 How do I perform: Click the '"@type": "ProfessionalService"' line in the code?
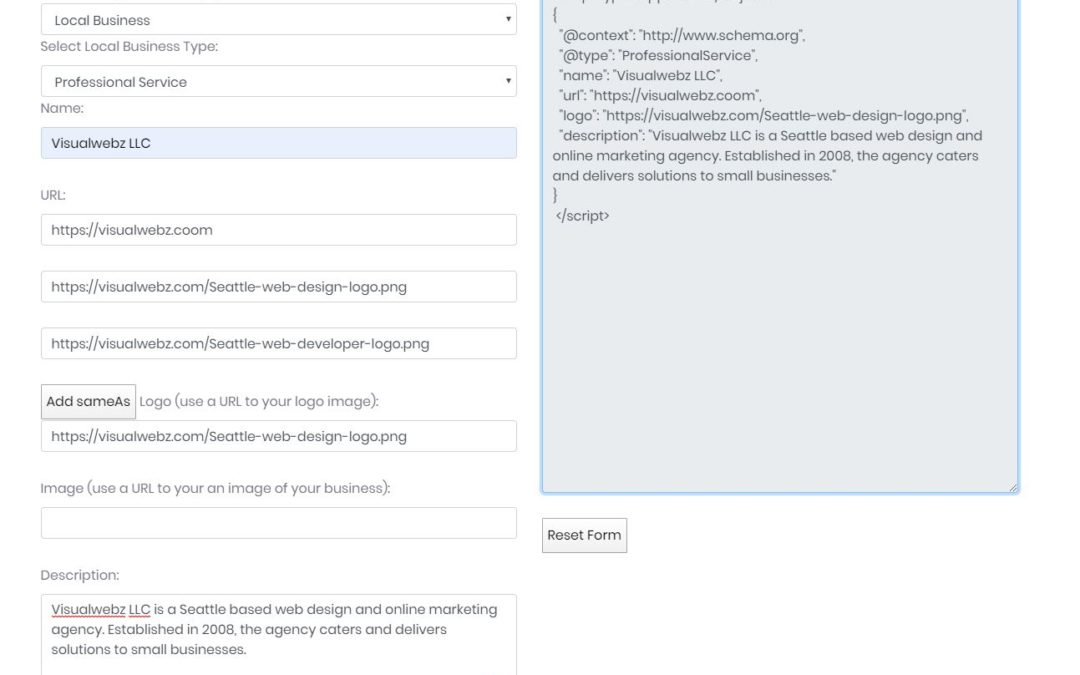[x=658, y=55]
